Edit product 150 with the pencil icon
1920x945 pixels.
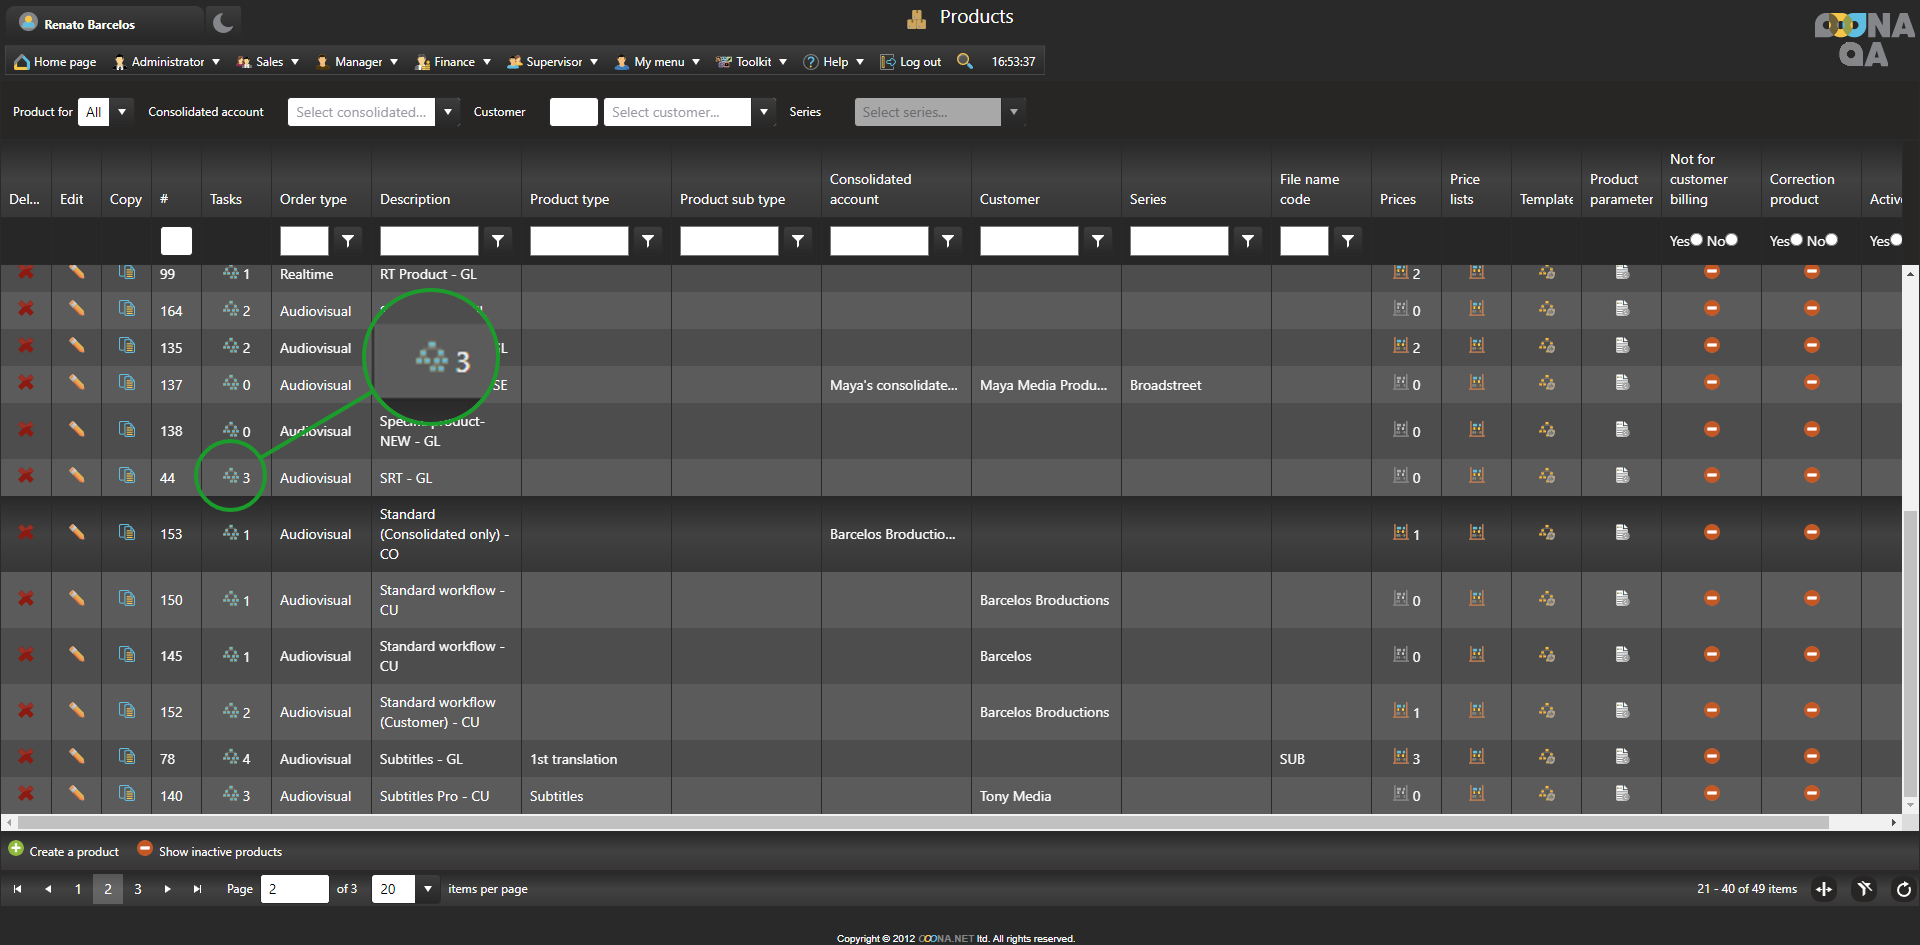76,599
